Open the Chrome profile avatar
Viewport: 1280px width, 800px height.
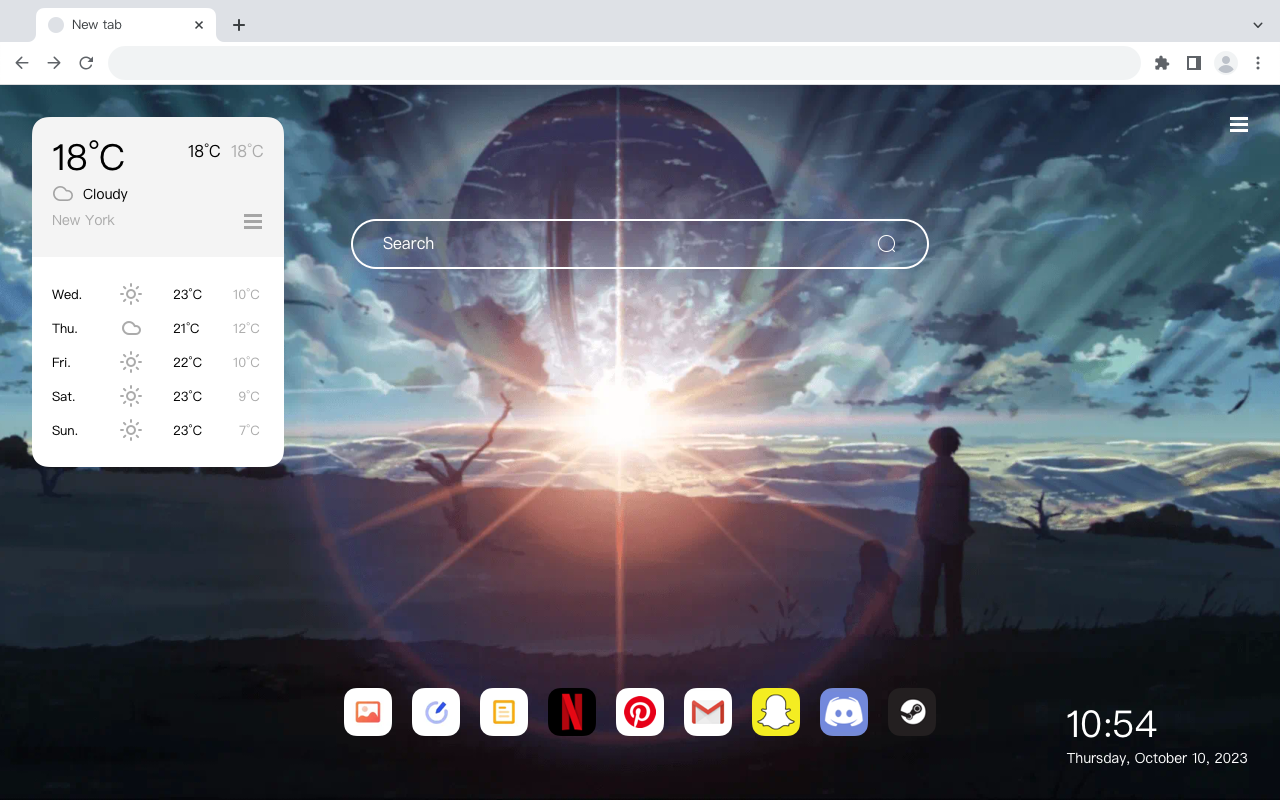click(1226, 63)
